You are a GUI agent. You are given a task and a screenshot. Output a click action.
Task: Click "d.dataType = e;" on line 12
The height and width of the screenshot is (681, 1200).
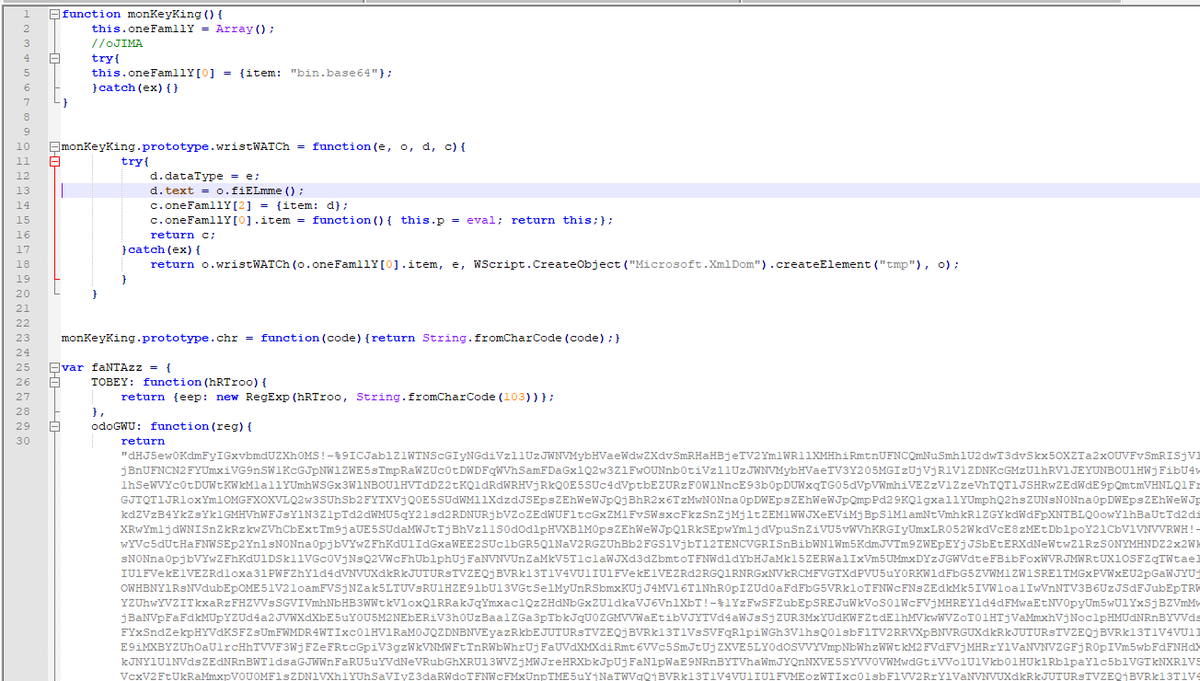[205, 176]
